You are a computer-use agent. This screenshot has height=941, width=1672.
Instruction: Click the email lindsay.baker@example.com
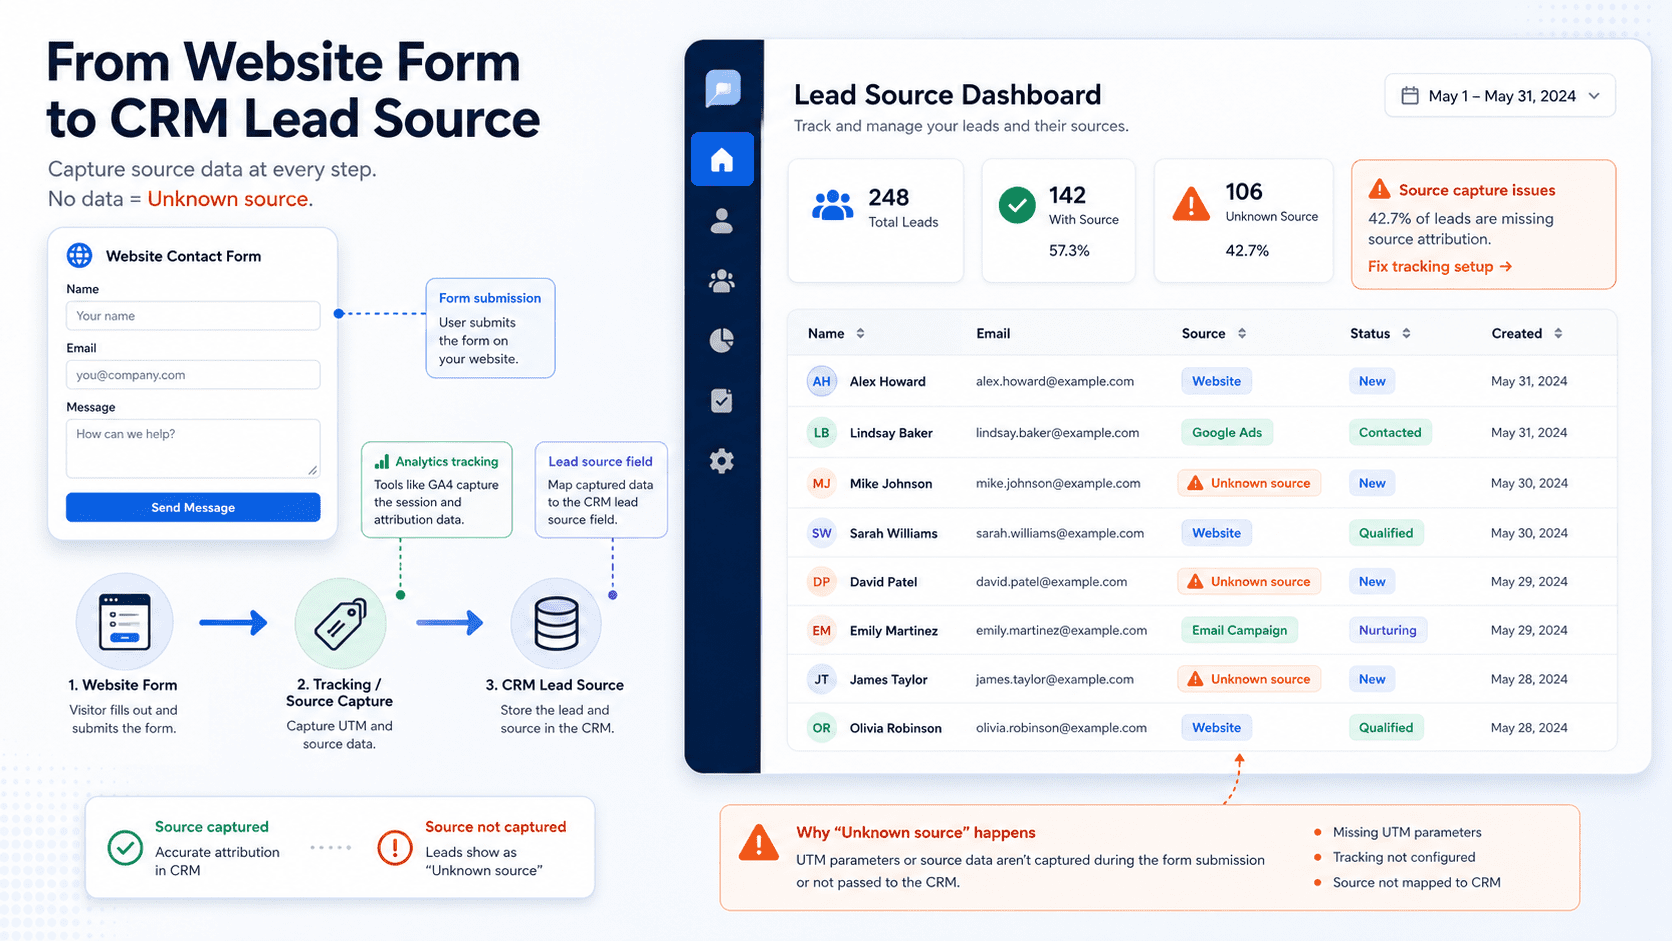[1058, 433]
